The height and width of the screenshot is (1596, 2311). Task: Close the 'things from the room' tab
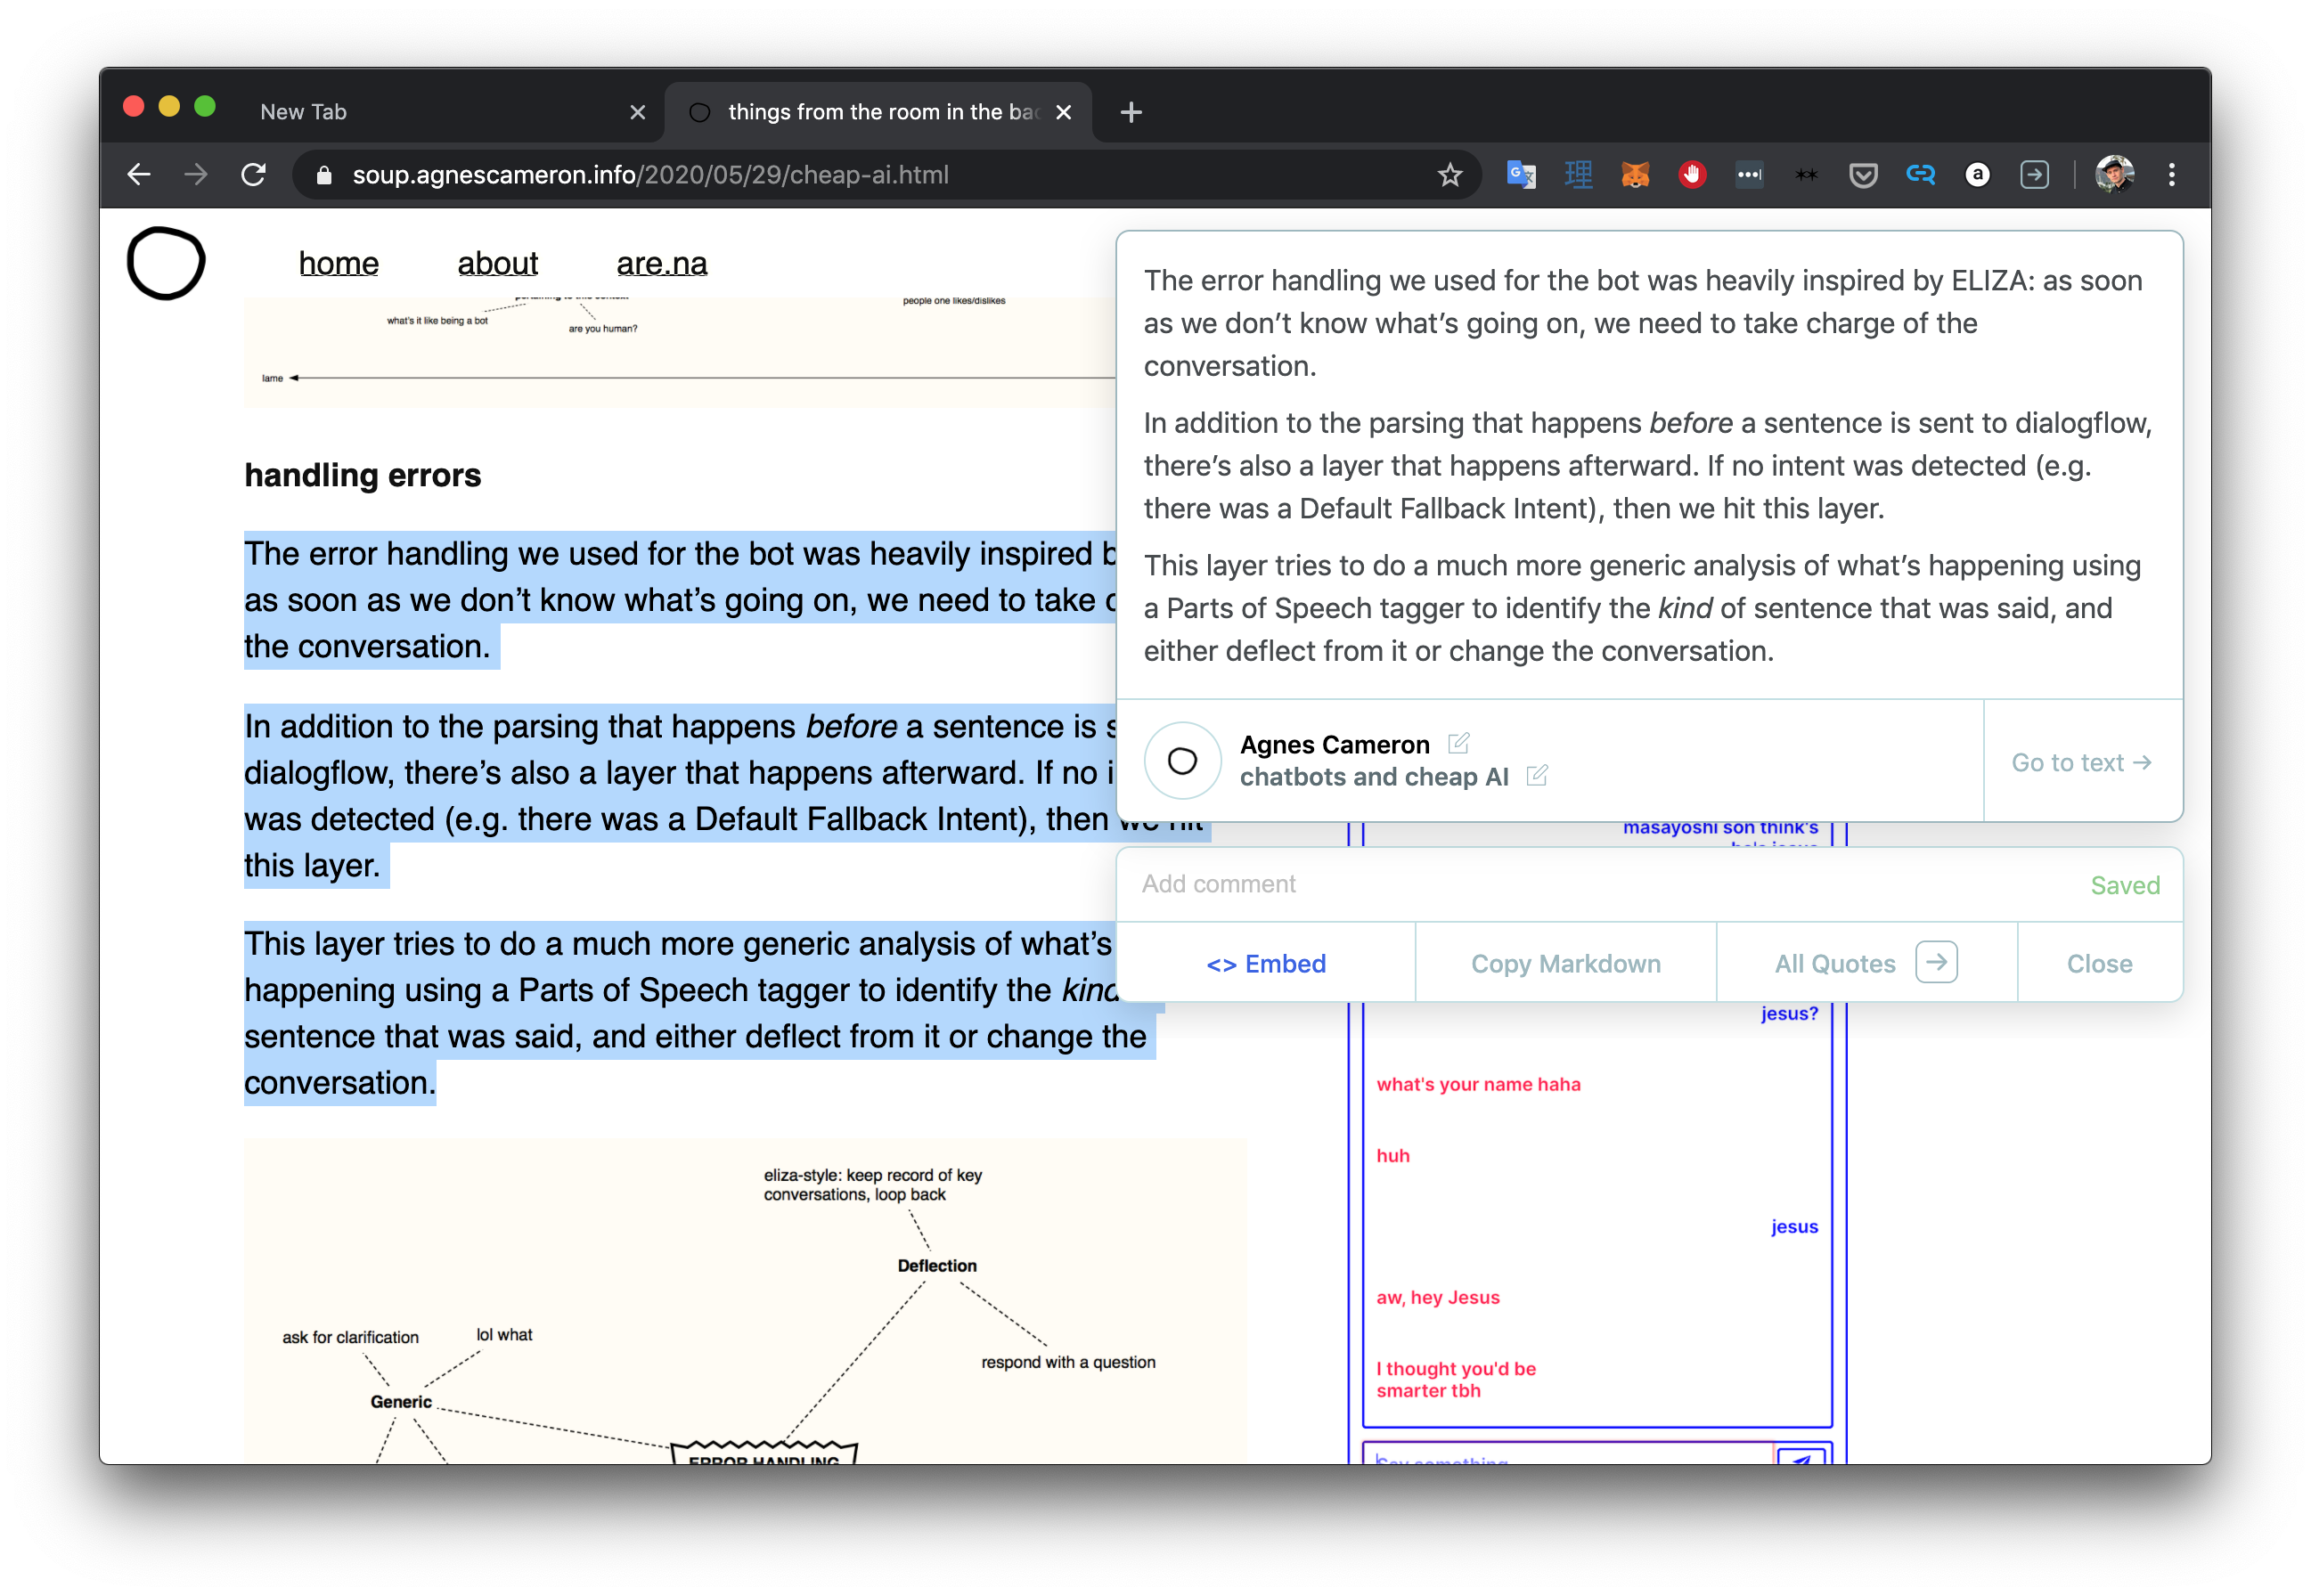point(1064,112)
